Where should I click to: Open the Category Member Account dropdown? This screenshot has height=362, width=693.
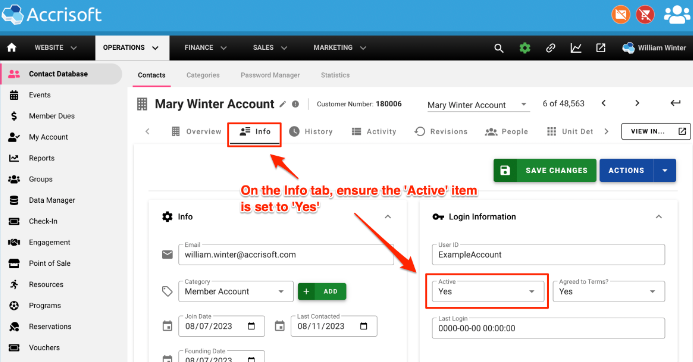point(236,291)
